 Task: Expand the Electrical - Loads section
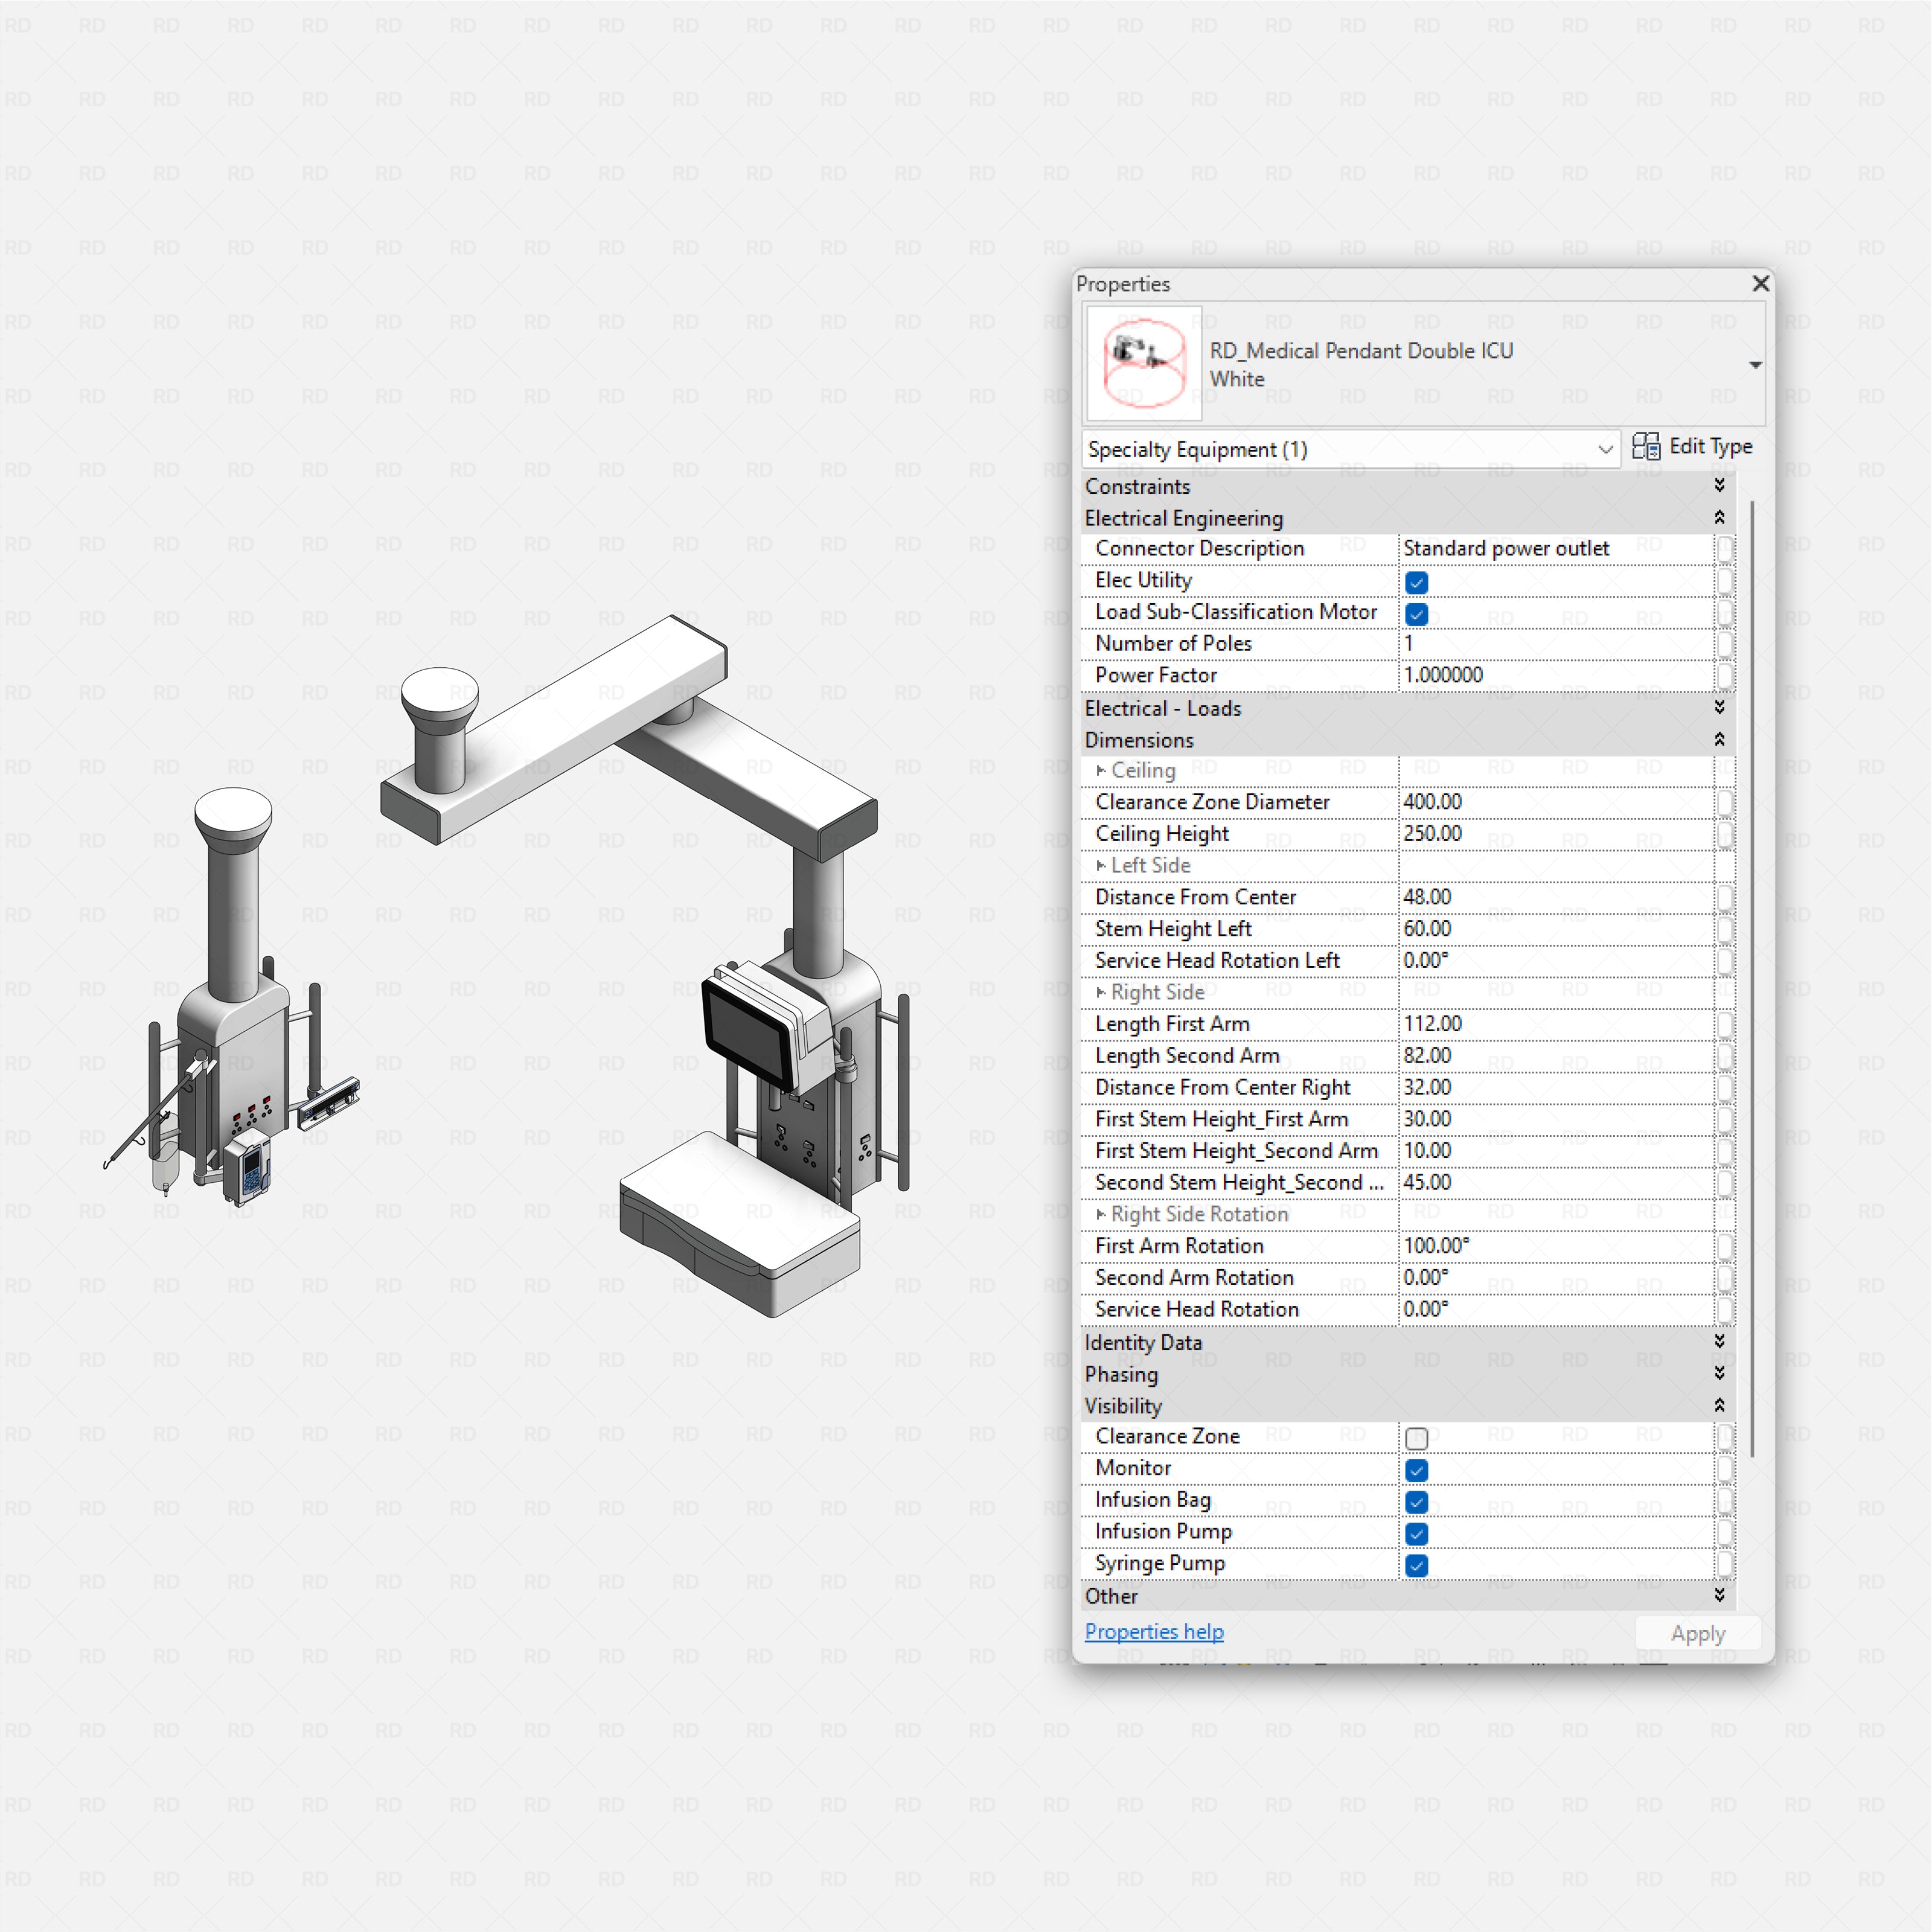point(1719,707)
